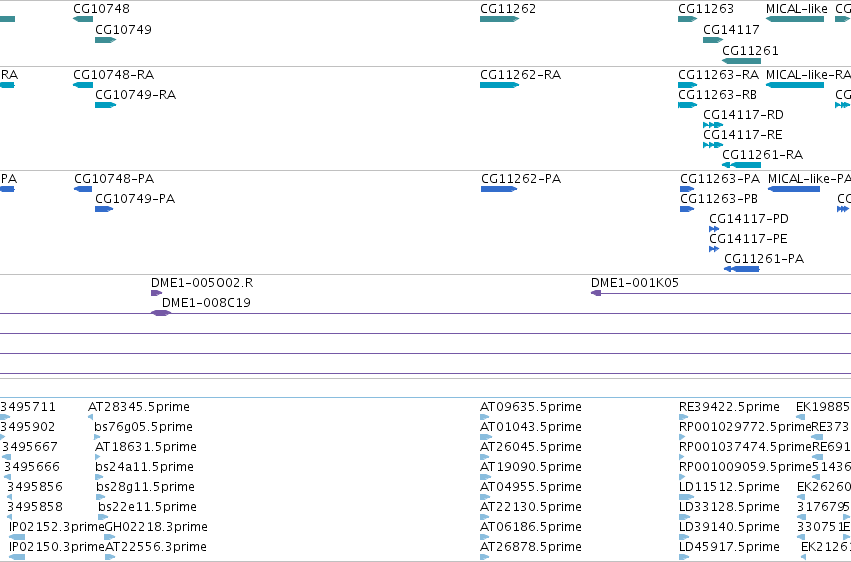
Task: Select the DME1-008C19 clone label
Action: [206, 303]
